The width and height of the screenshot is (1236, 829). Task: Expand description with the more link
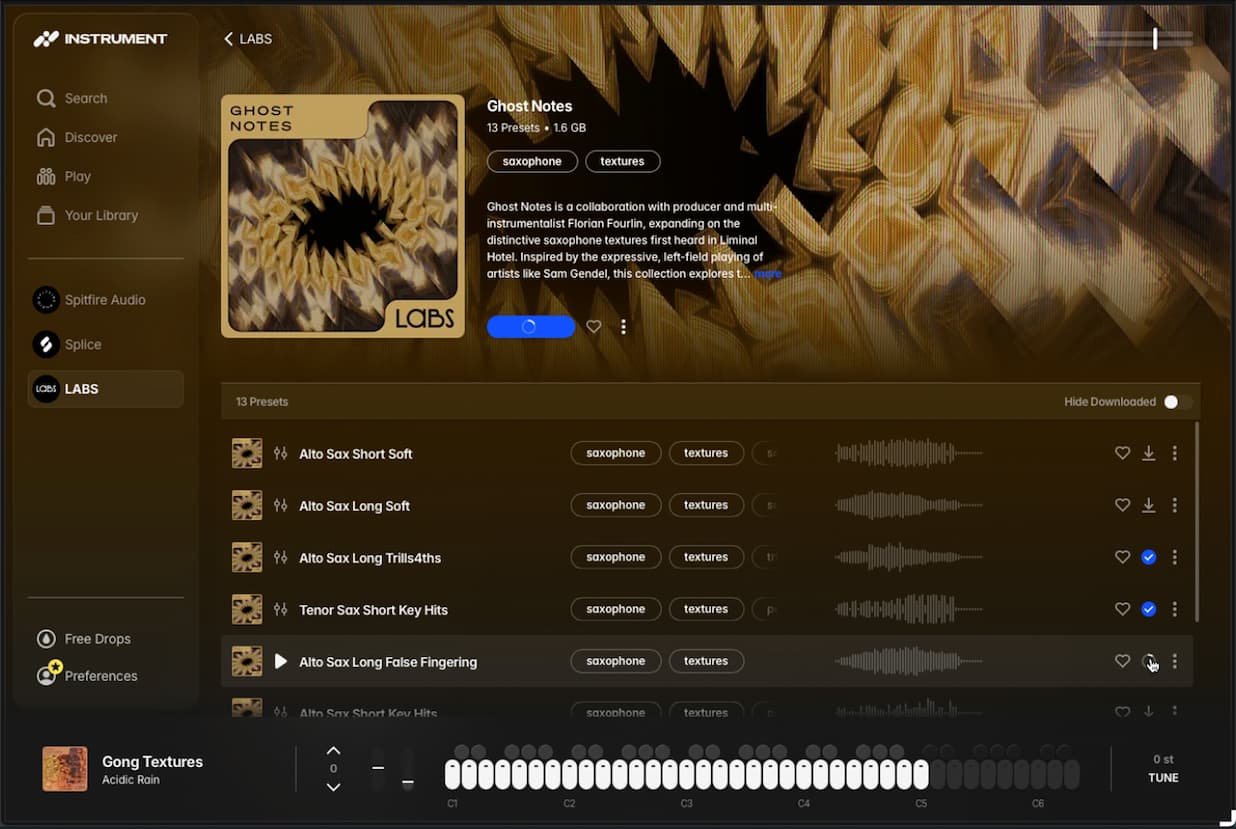(768, 274)
